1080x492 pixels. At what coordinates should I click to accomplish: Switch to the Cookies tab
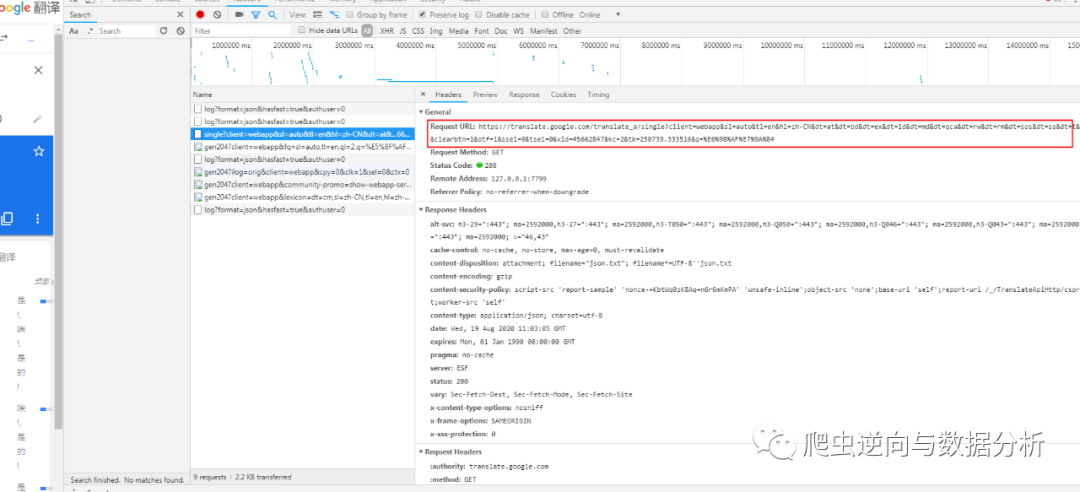(563, 94)
